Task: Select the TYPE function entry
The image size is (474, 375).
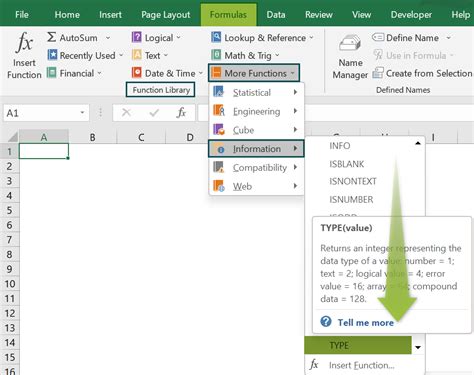Action: click(358, 345)
